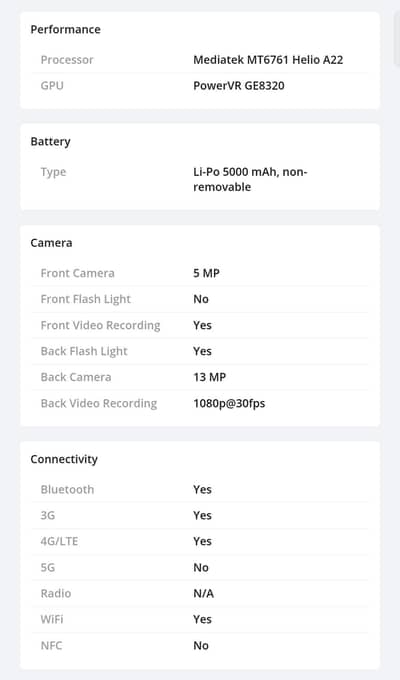Click the PowerVR GE8320 GPU value
This screenshot has height=680, width=400.
click(239, 85)
